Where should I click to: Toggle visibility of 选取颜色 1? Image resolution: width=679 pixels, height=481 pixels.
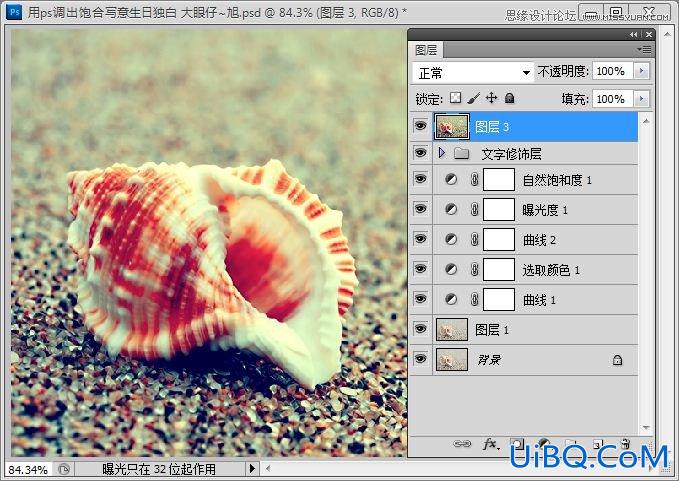[420, 268]
